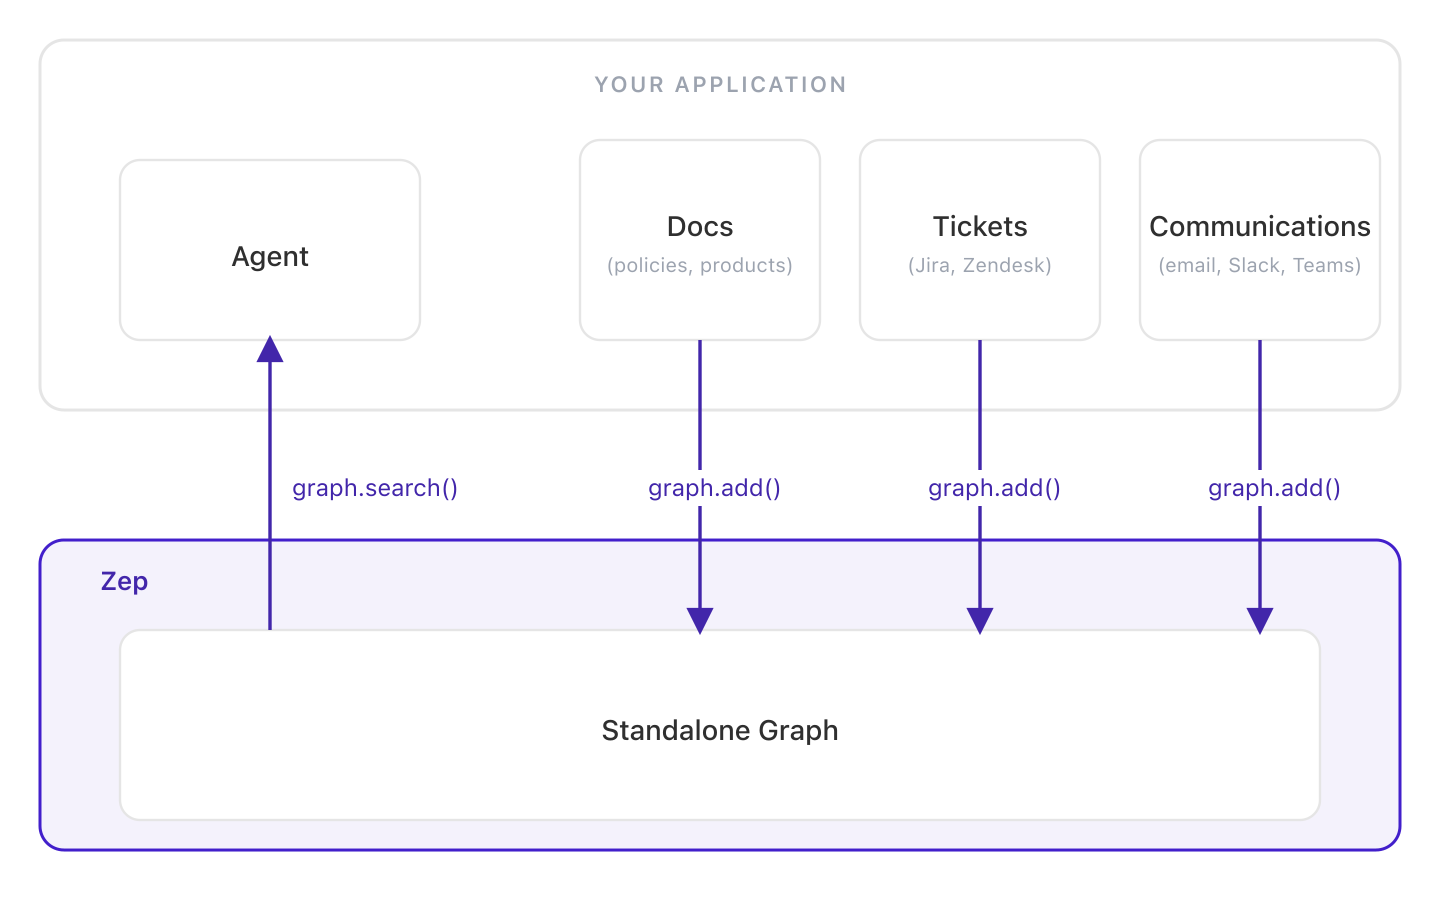1440x900 pixels.
Task: Click the graph.add() label above Standalone Graph
Action: [713, 488]
